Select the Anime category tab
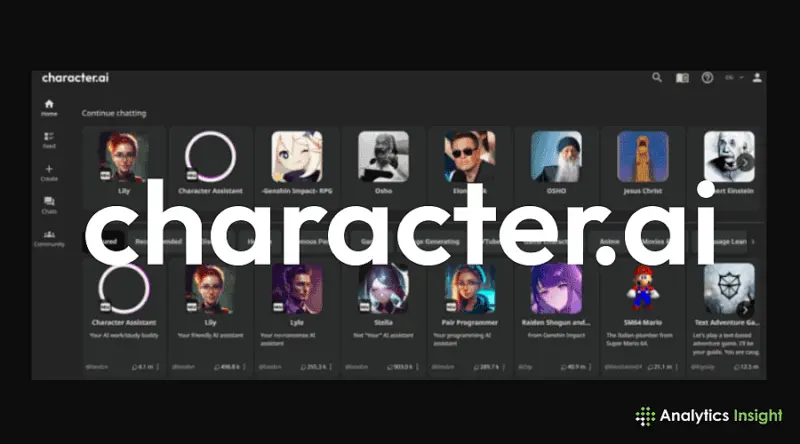This screenshot has width=800, height=444. coord(610,241)
